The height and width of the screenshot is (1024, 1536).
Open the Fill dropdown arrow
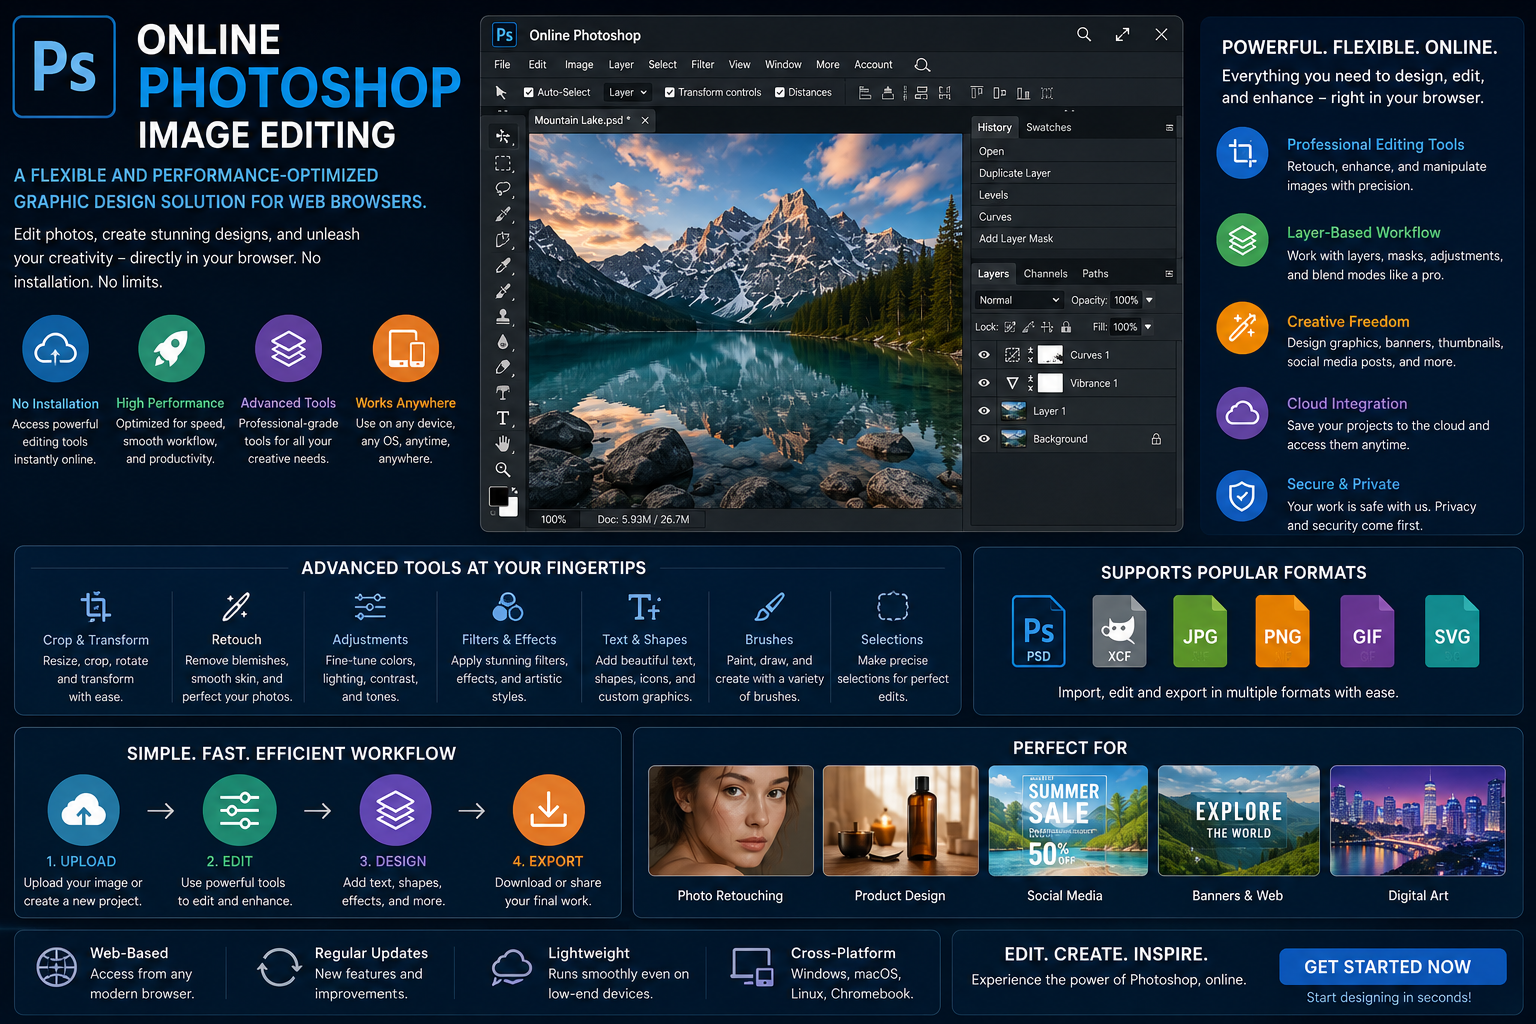pyautogui.click(x=1148, y=327)
